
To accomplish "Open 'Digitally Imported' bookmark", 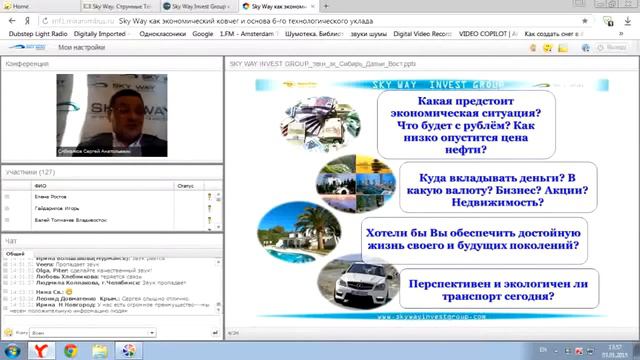I will coord(100,34).
